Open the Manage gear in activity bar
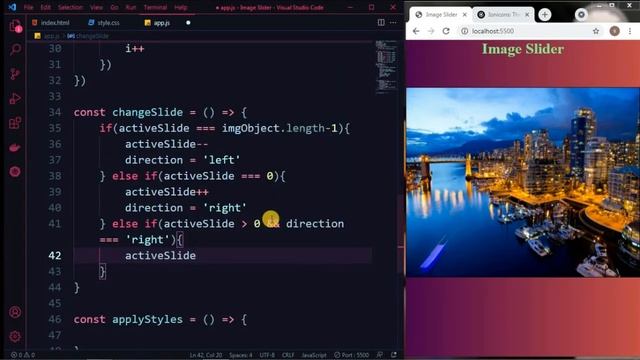 [x=15, y=336]
